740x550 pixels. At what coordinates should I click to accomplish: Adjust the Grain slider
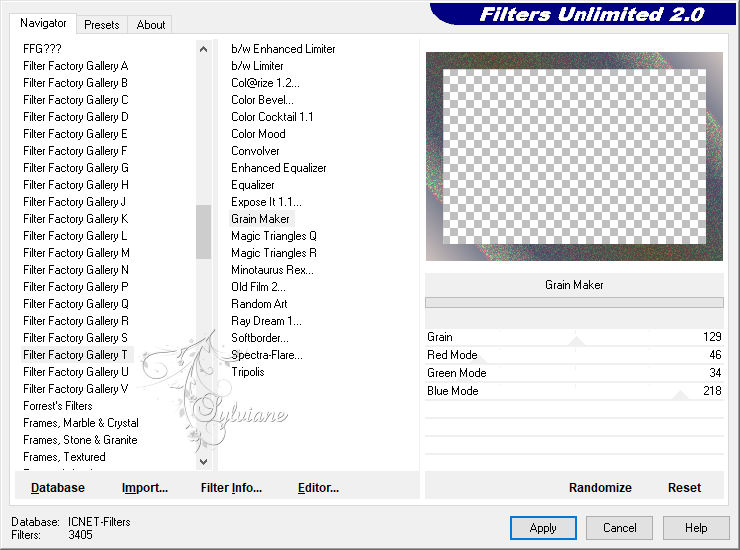point(574,337)
